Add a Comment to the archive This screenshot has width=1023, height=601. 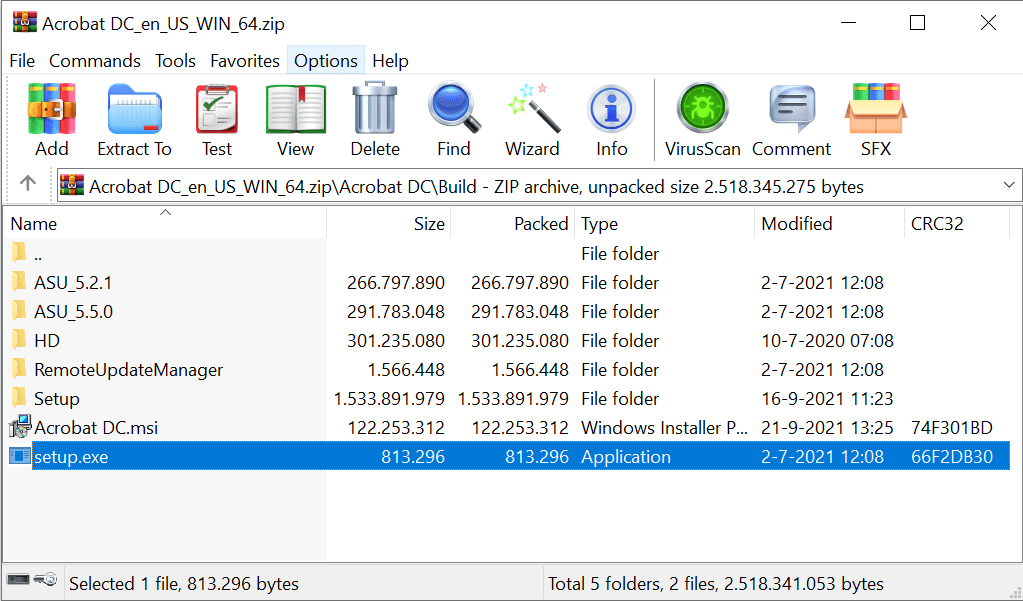(x=790, y=119)
